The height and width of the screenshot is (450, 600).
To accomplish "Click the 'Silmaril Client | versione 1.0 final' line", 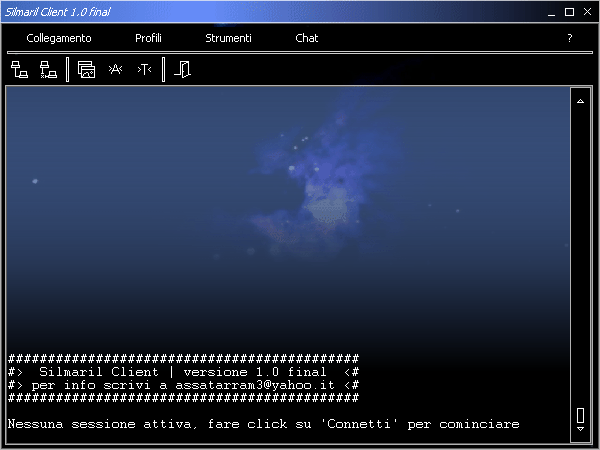I will tap(183, 372).
